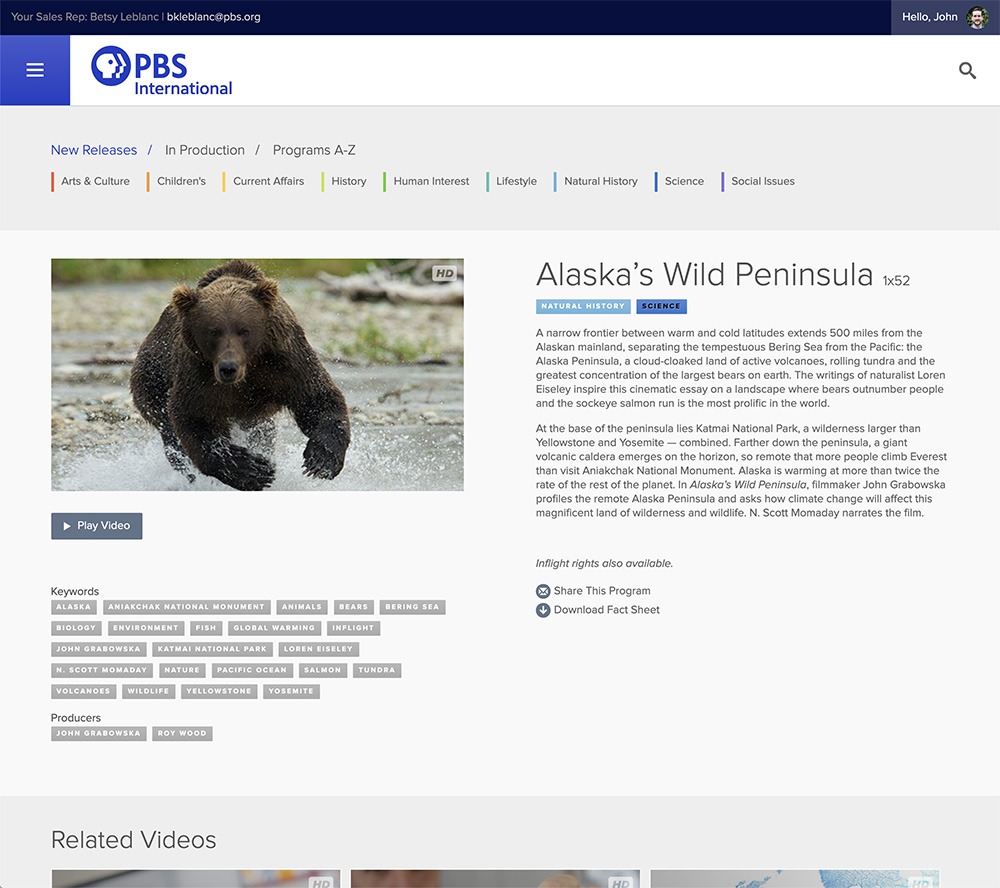This screenshot has height=888, width=1000.
Task: Switch to New Releases tab
Action: (94, 150)
